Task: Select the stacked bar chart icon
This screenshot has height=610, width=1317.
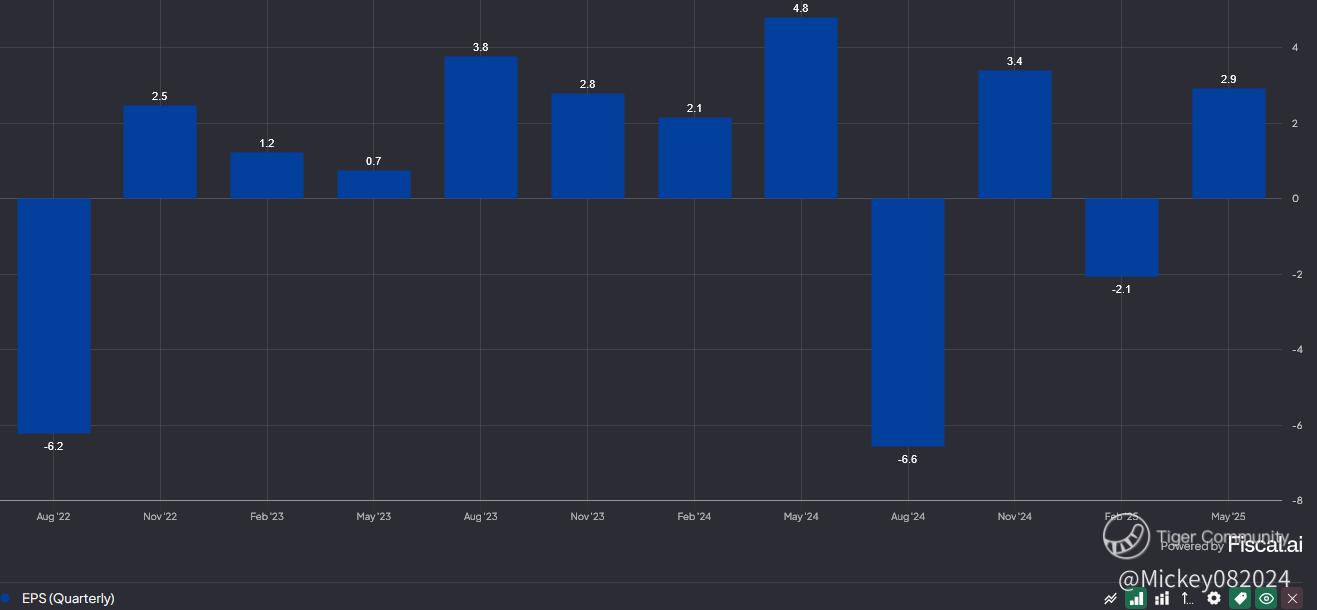Action: tap(1162, 598)
